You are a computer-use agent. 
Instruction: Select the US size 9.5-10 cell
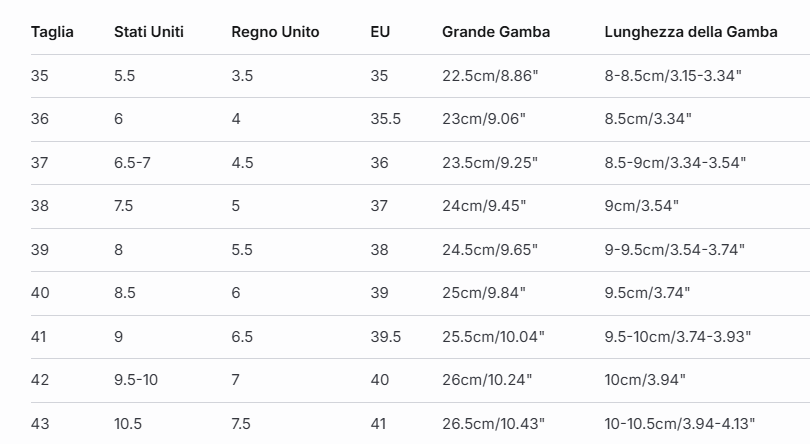click(x=136, y=380)
